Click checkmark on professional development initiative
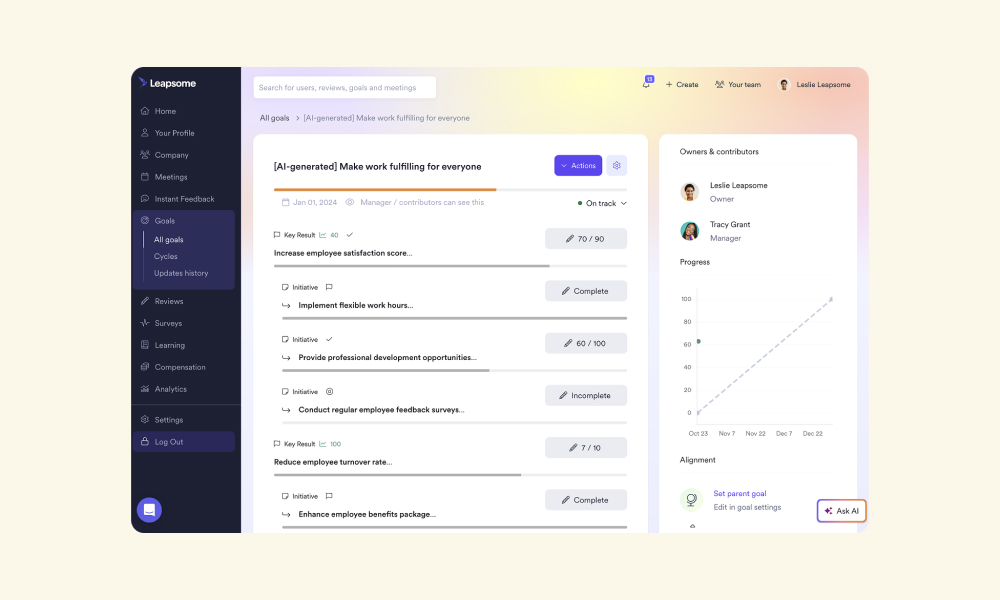The height and width of the screenshot is (600, 1000). point(329,339)
